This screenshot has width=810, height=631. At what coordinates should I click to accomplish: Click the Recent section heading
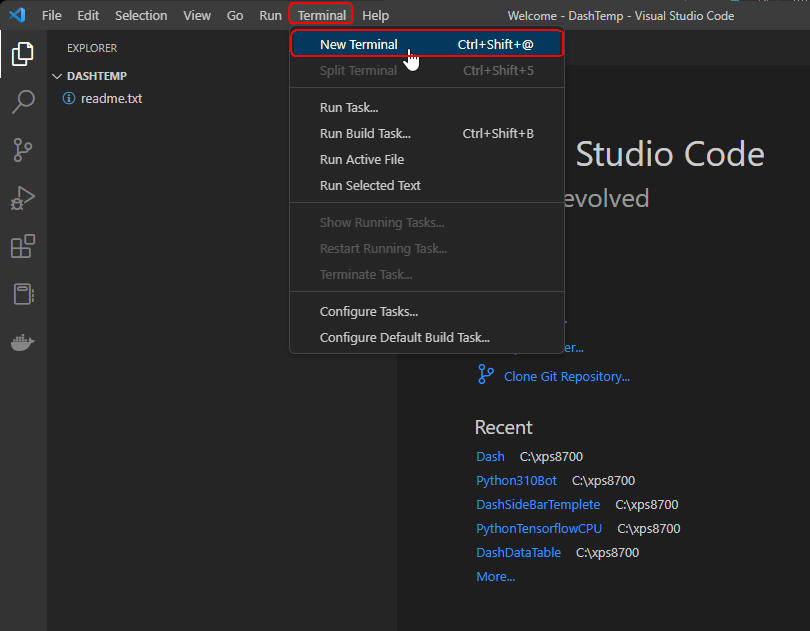coord(504,427)
